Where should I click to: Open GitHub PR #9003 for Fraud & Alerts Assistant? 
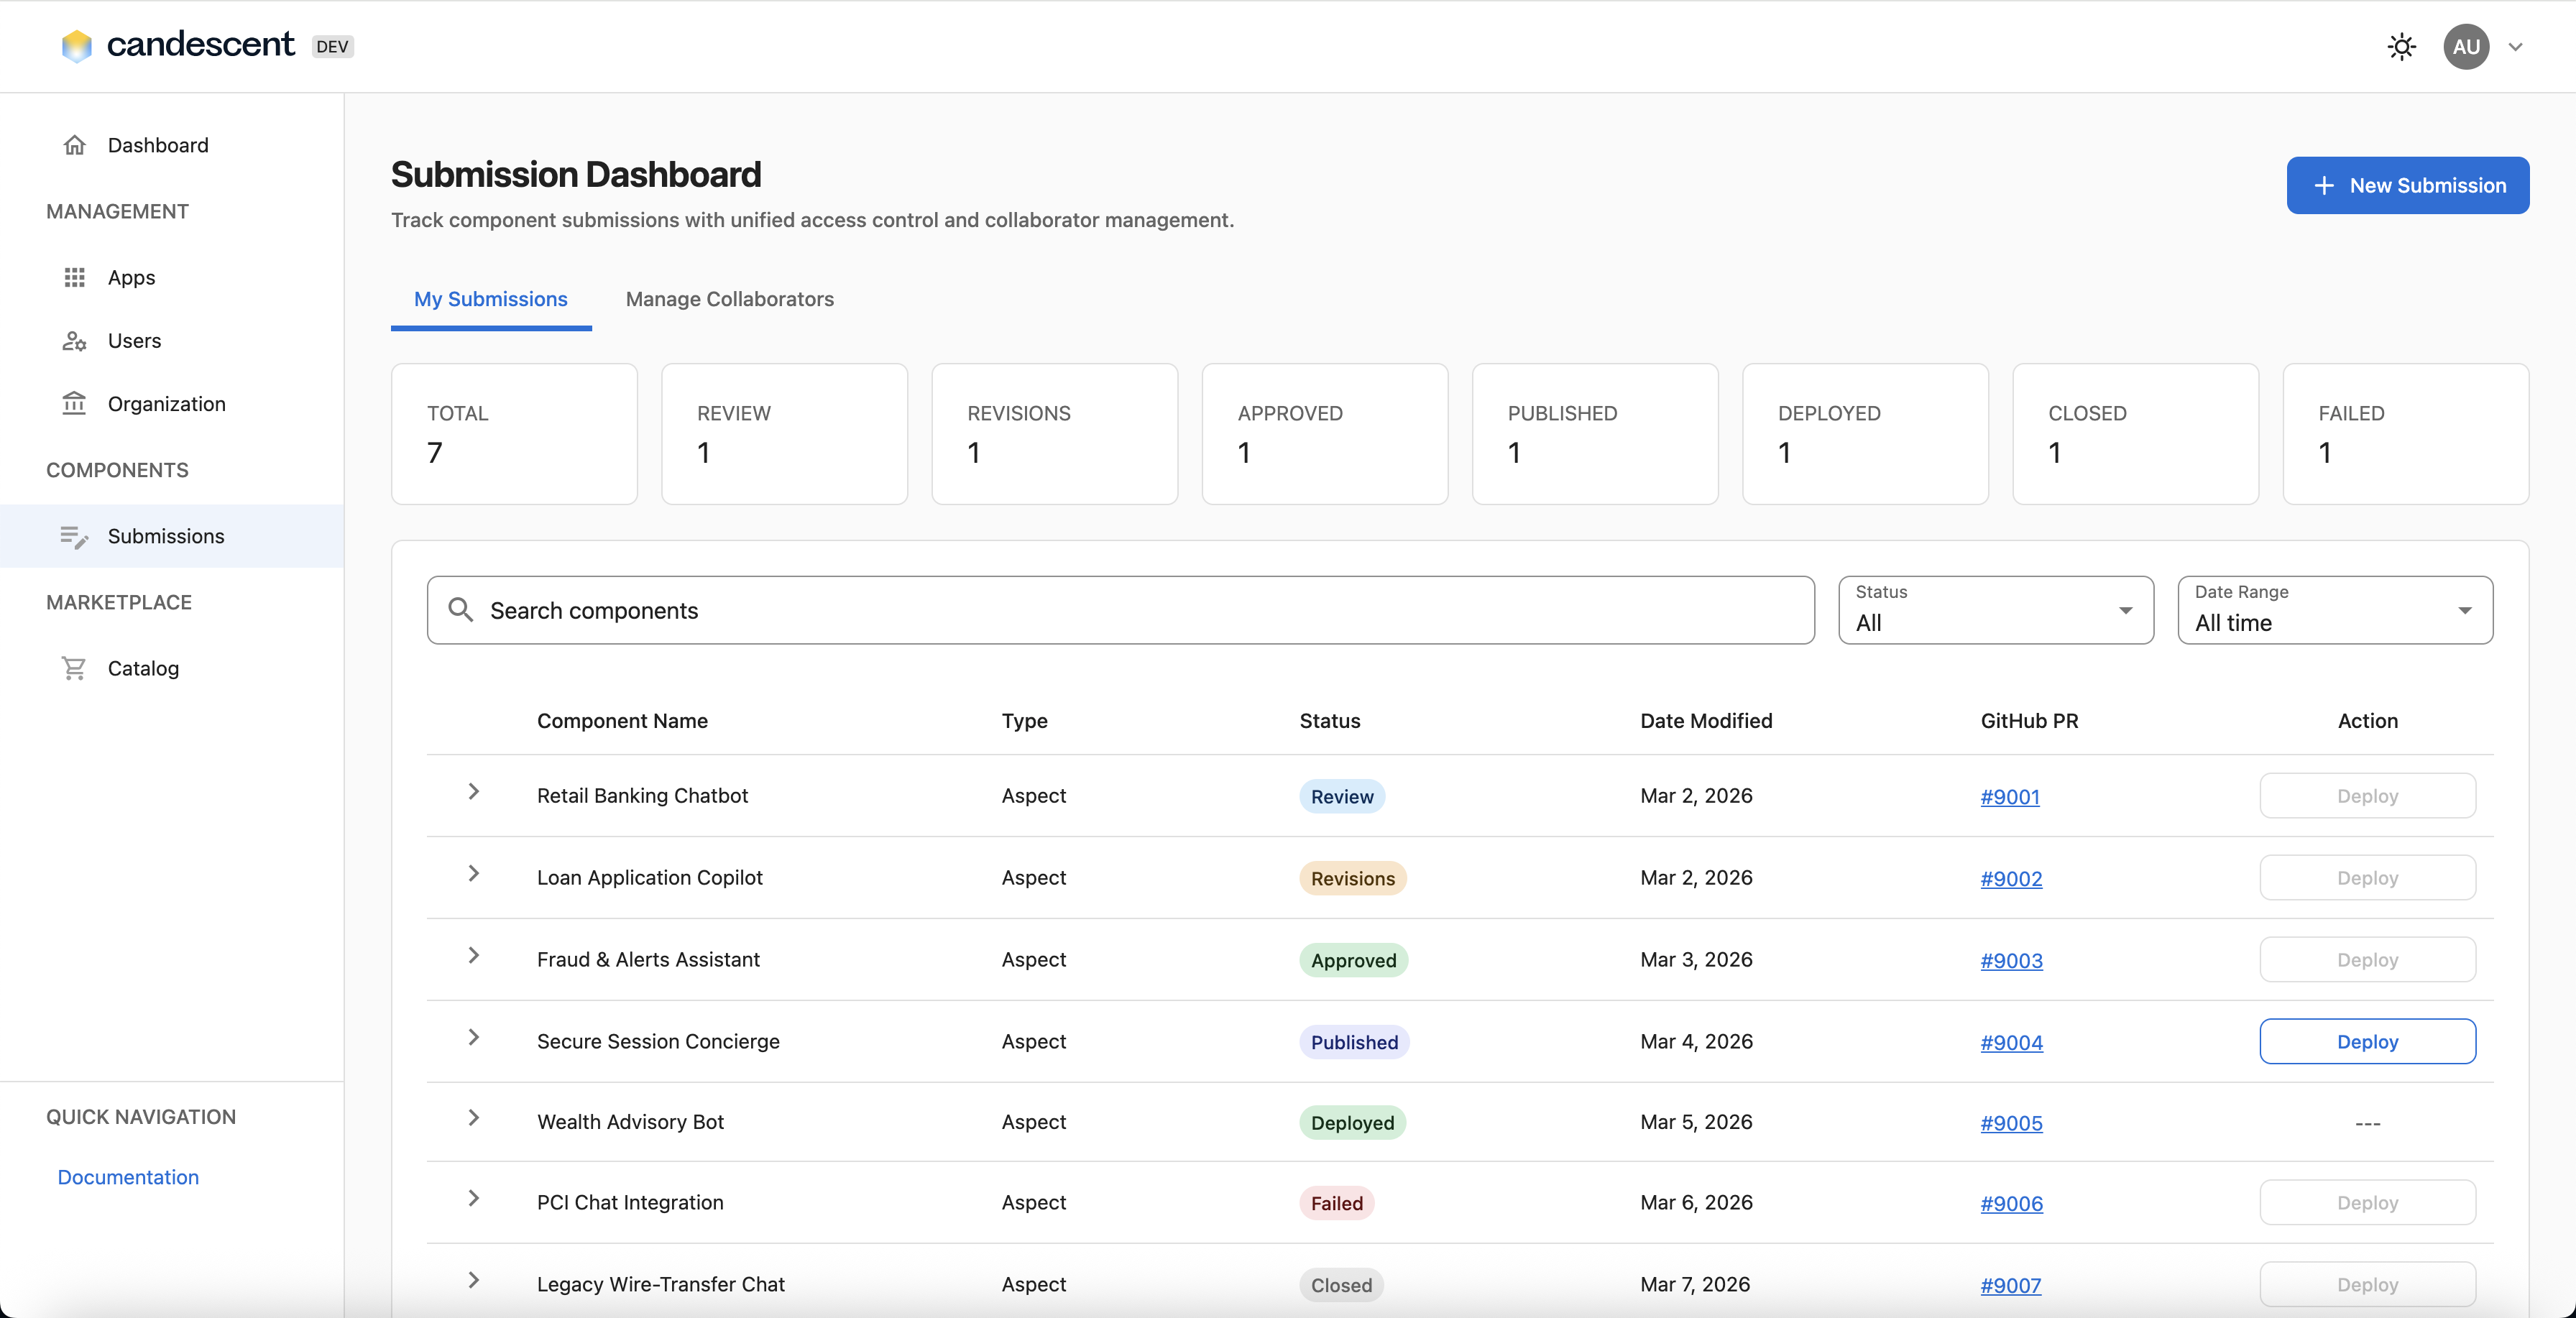tap(2011, 960)
